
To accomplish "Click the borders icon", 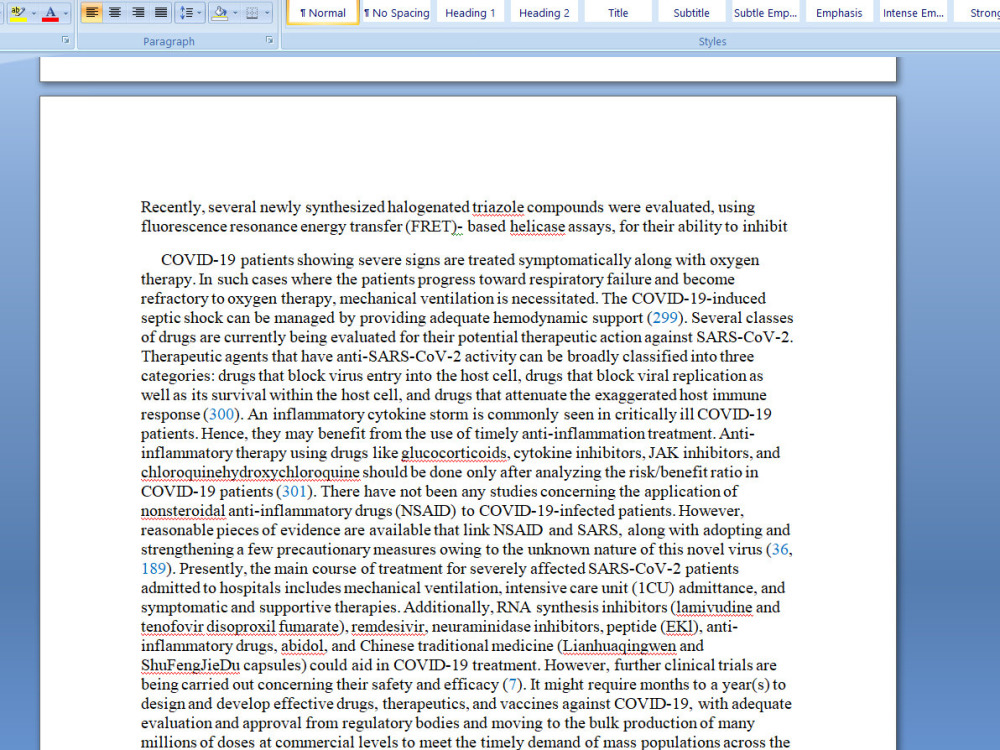I will tap(253, 13).
